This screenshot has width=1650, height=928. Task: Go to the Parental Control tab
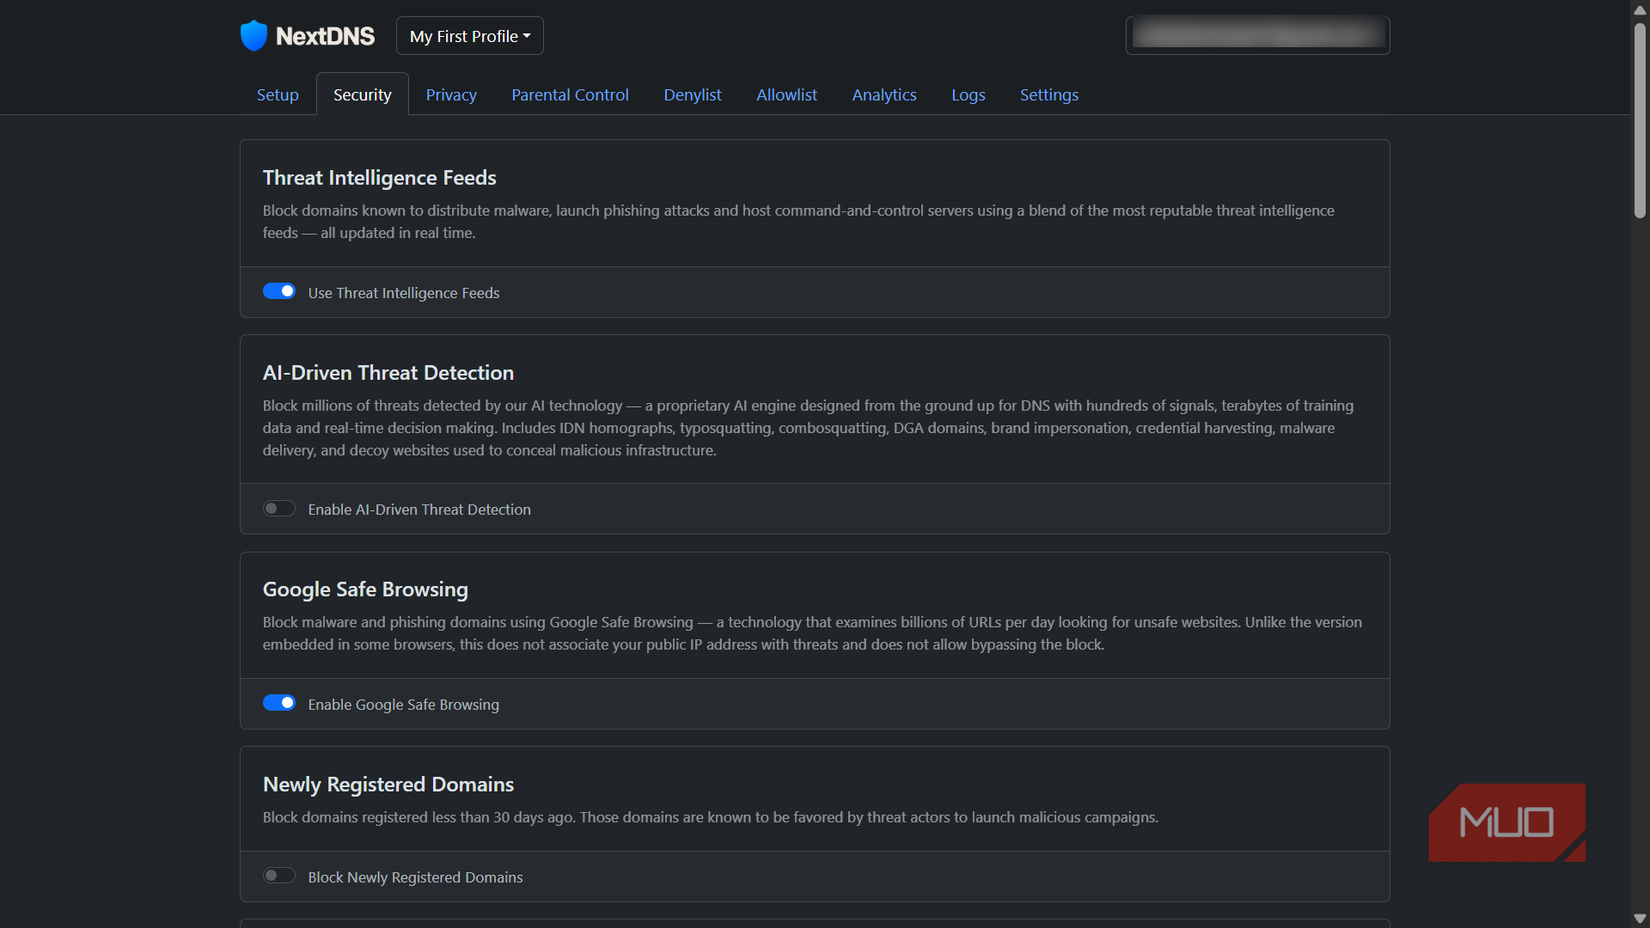coord(570,94)
